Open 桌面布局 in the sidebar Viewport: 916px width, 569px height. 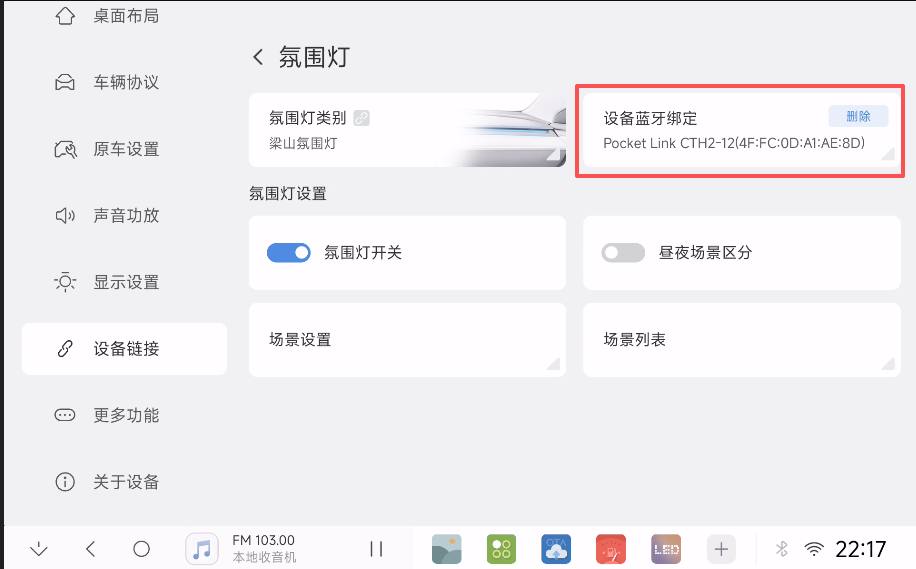124,16
